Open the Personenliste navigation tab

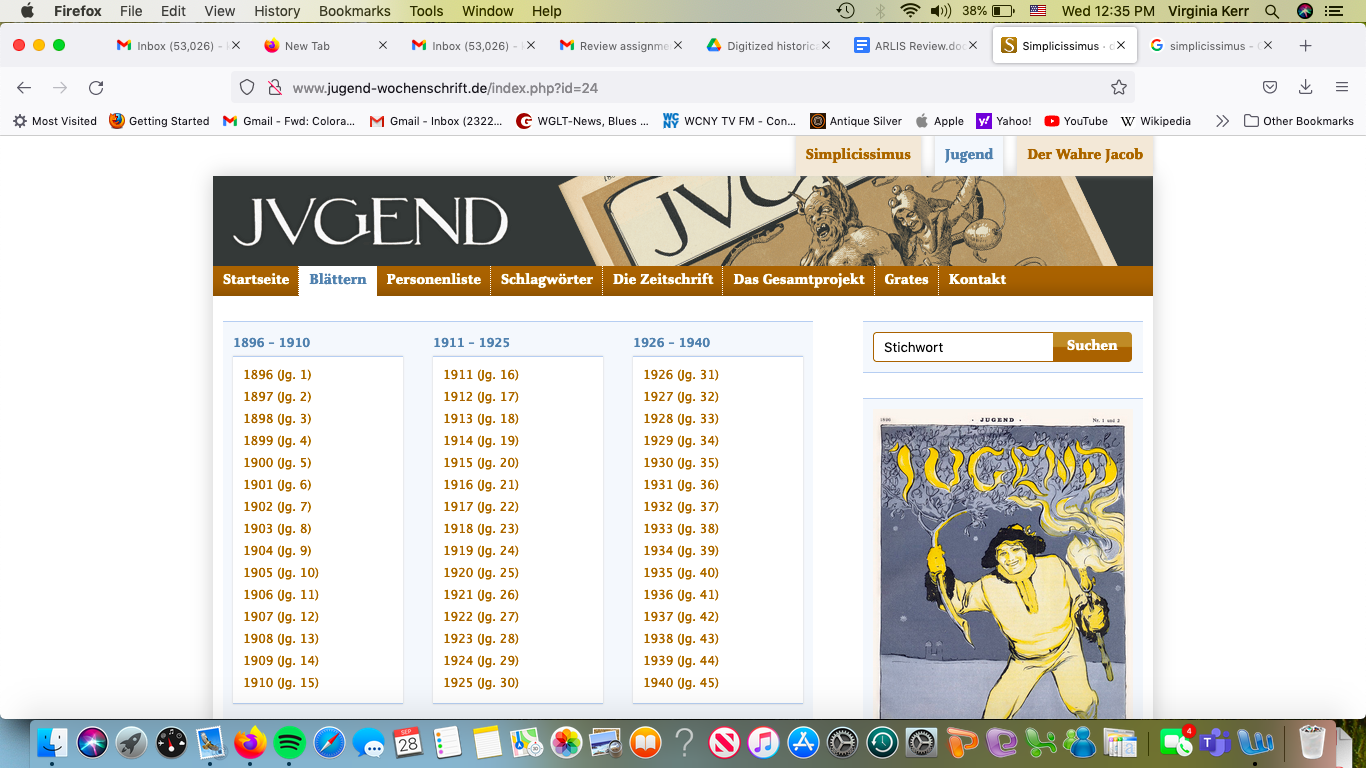(x=434, y=280)
